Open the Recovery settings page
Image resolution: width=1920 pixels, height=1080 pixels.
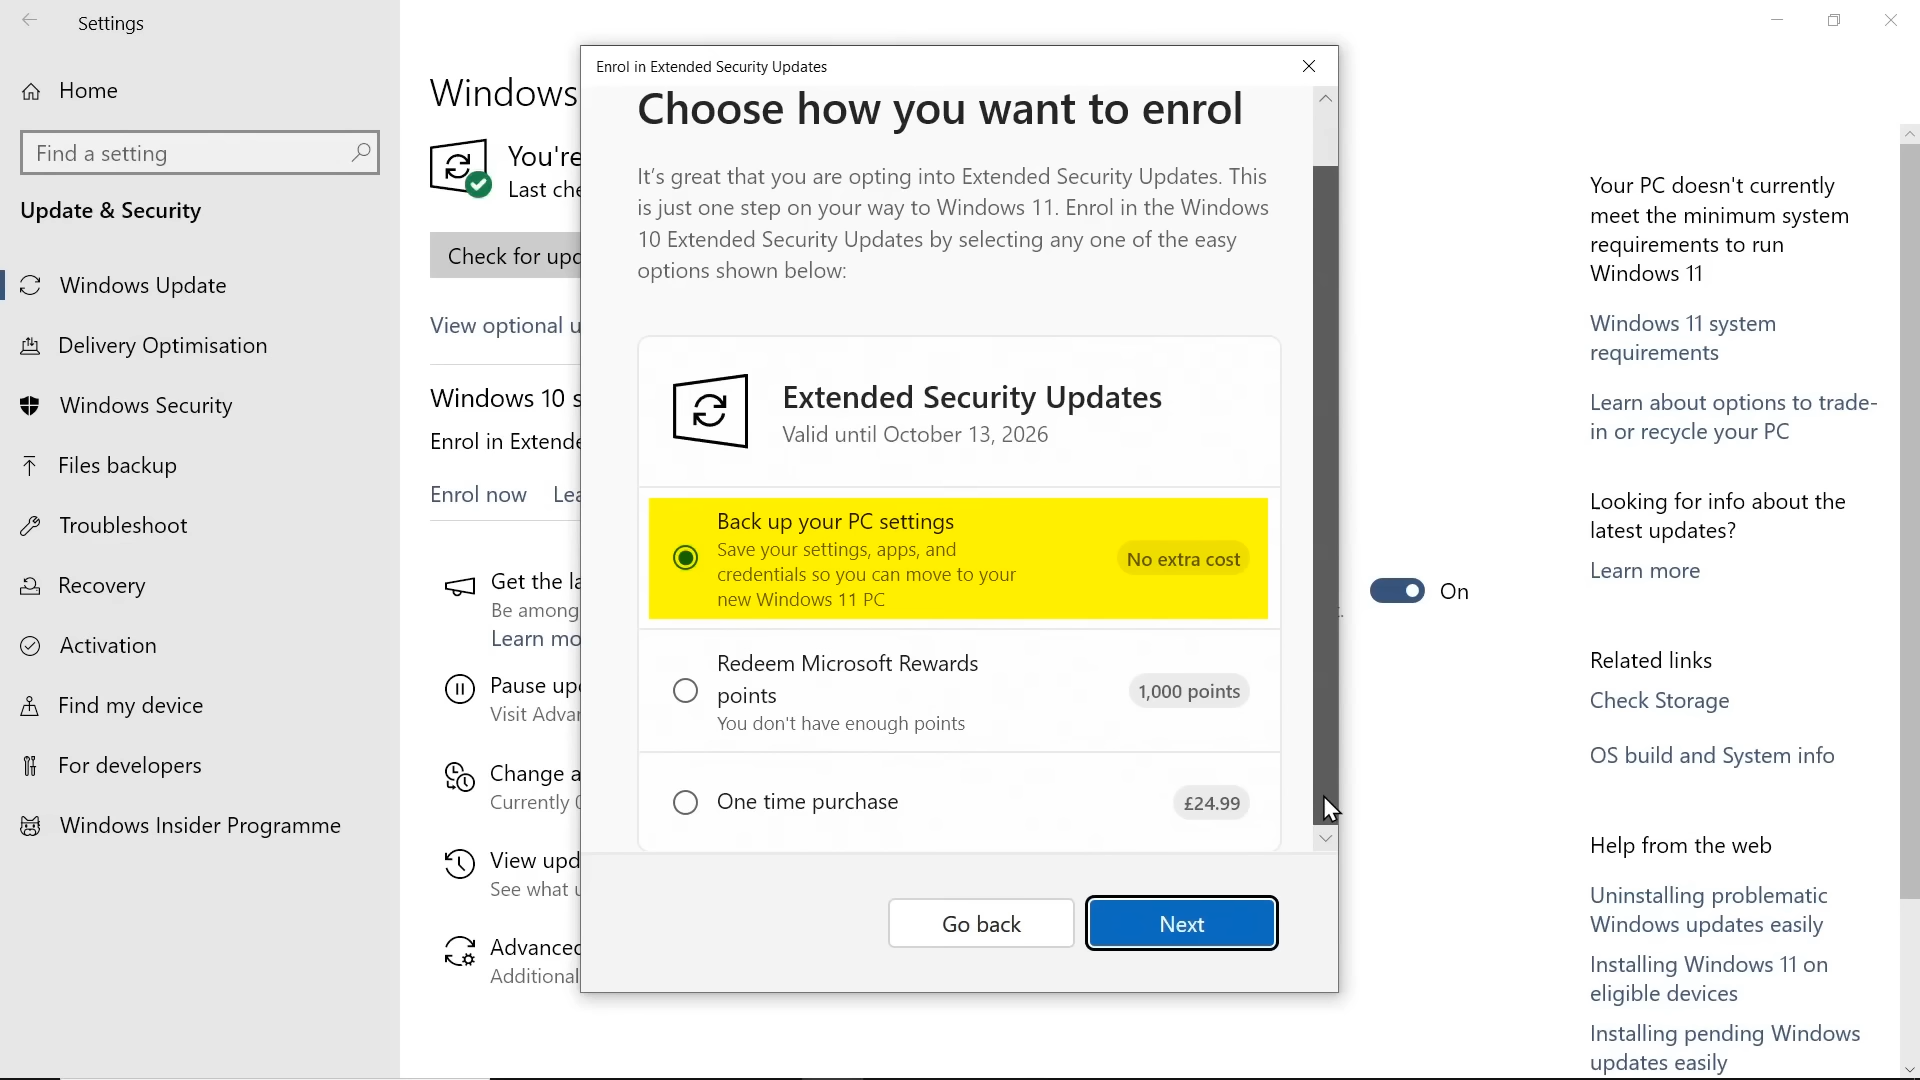tap(102, 586)
